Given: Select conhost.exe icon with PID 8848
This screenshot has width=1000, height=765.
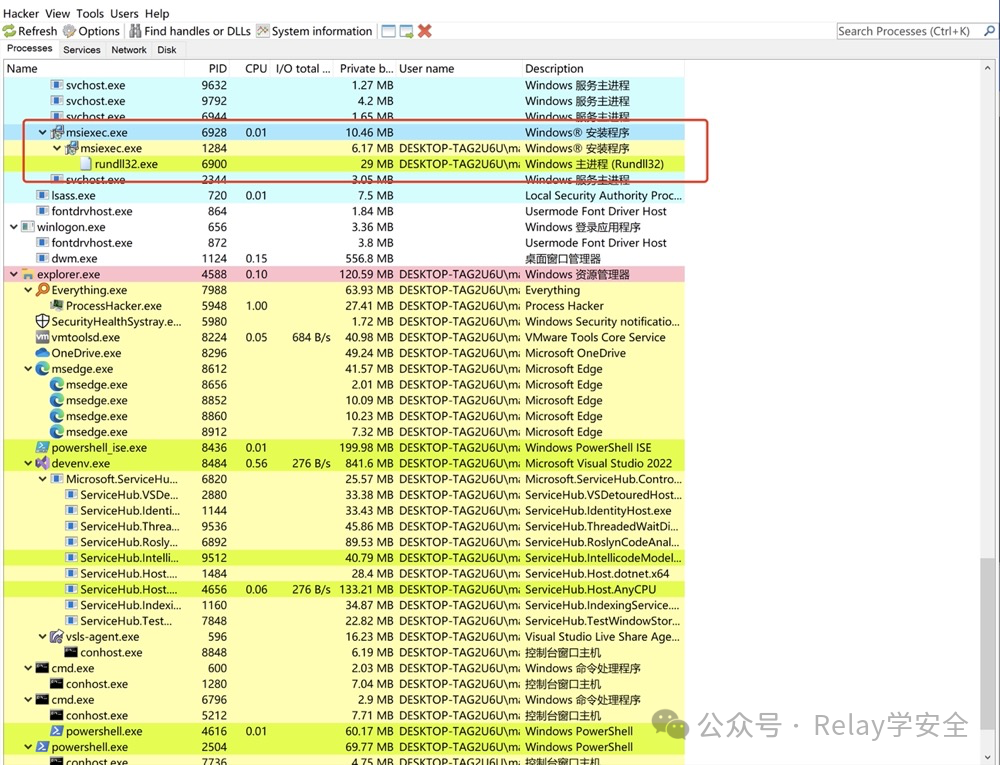Looking at the screenshot, I should 71,652.
